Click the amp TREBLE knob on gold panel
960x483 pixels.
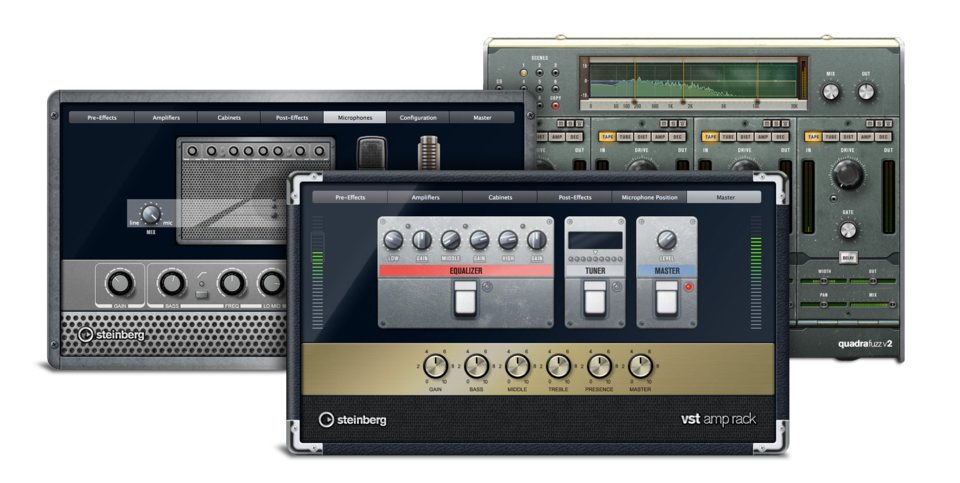[x=558, y=367]
